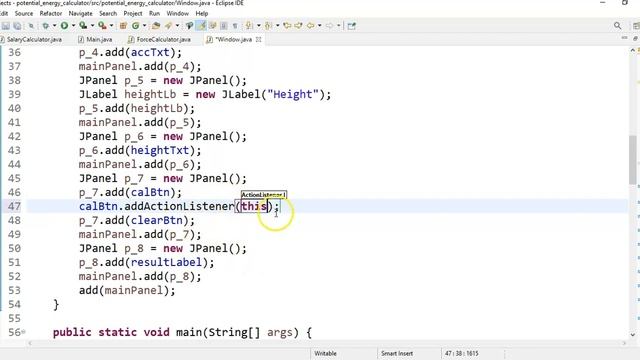Open the Forward history dropdown arrow
This screenshot has width=640, height=360.
coord(338,26)
